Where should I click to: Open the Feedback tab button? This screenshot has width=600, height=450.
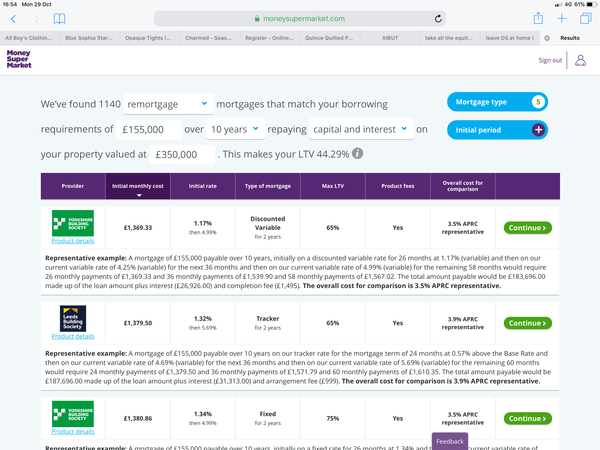coord(450,441)
